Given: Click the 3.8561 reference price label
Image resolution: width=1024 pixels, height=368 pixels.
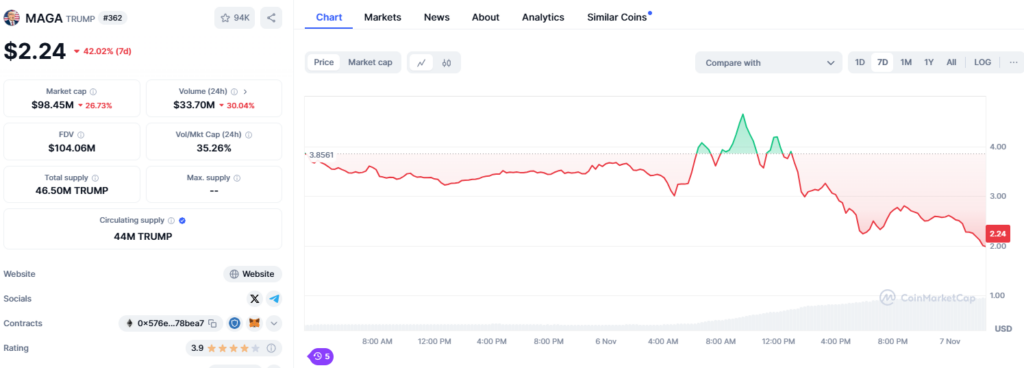Looking at the screenshot, I should pyautogui.click(x=321, y=155).
